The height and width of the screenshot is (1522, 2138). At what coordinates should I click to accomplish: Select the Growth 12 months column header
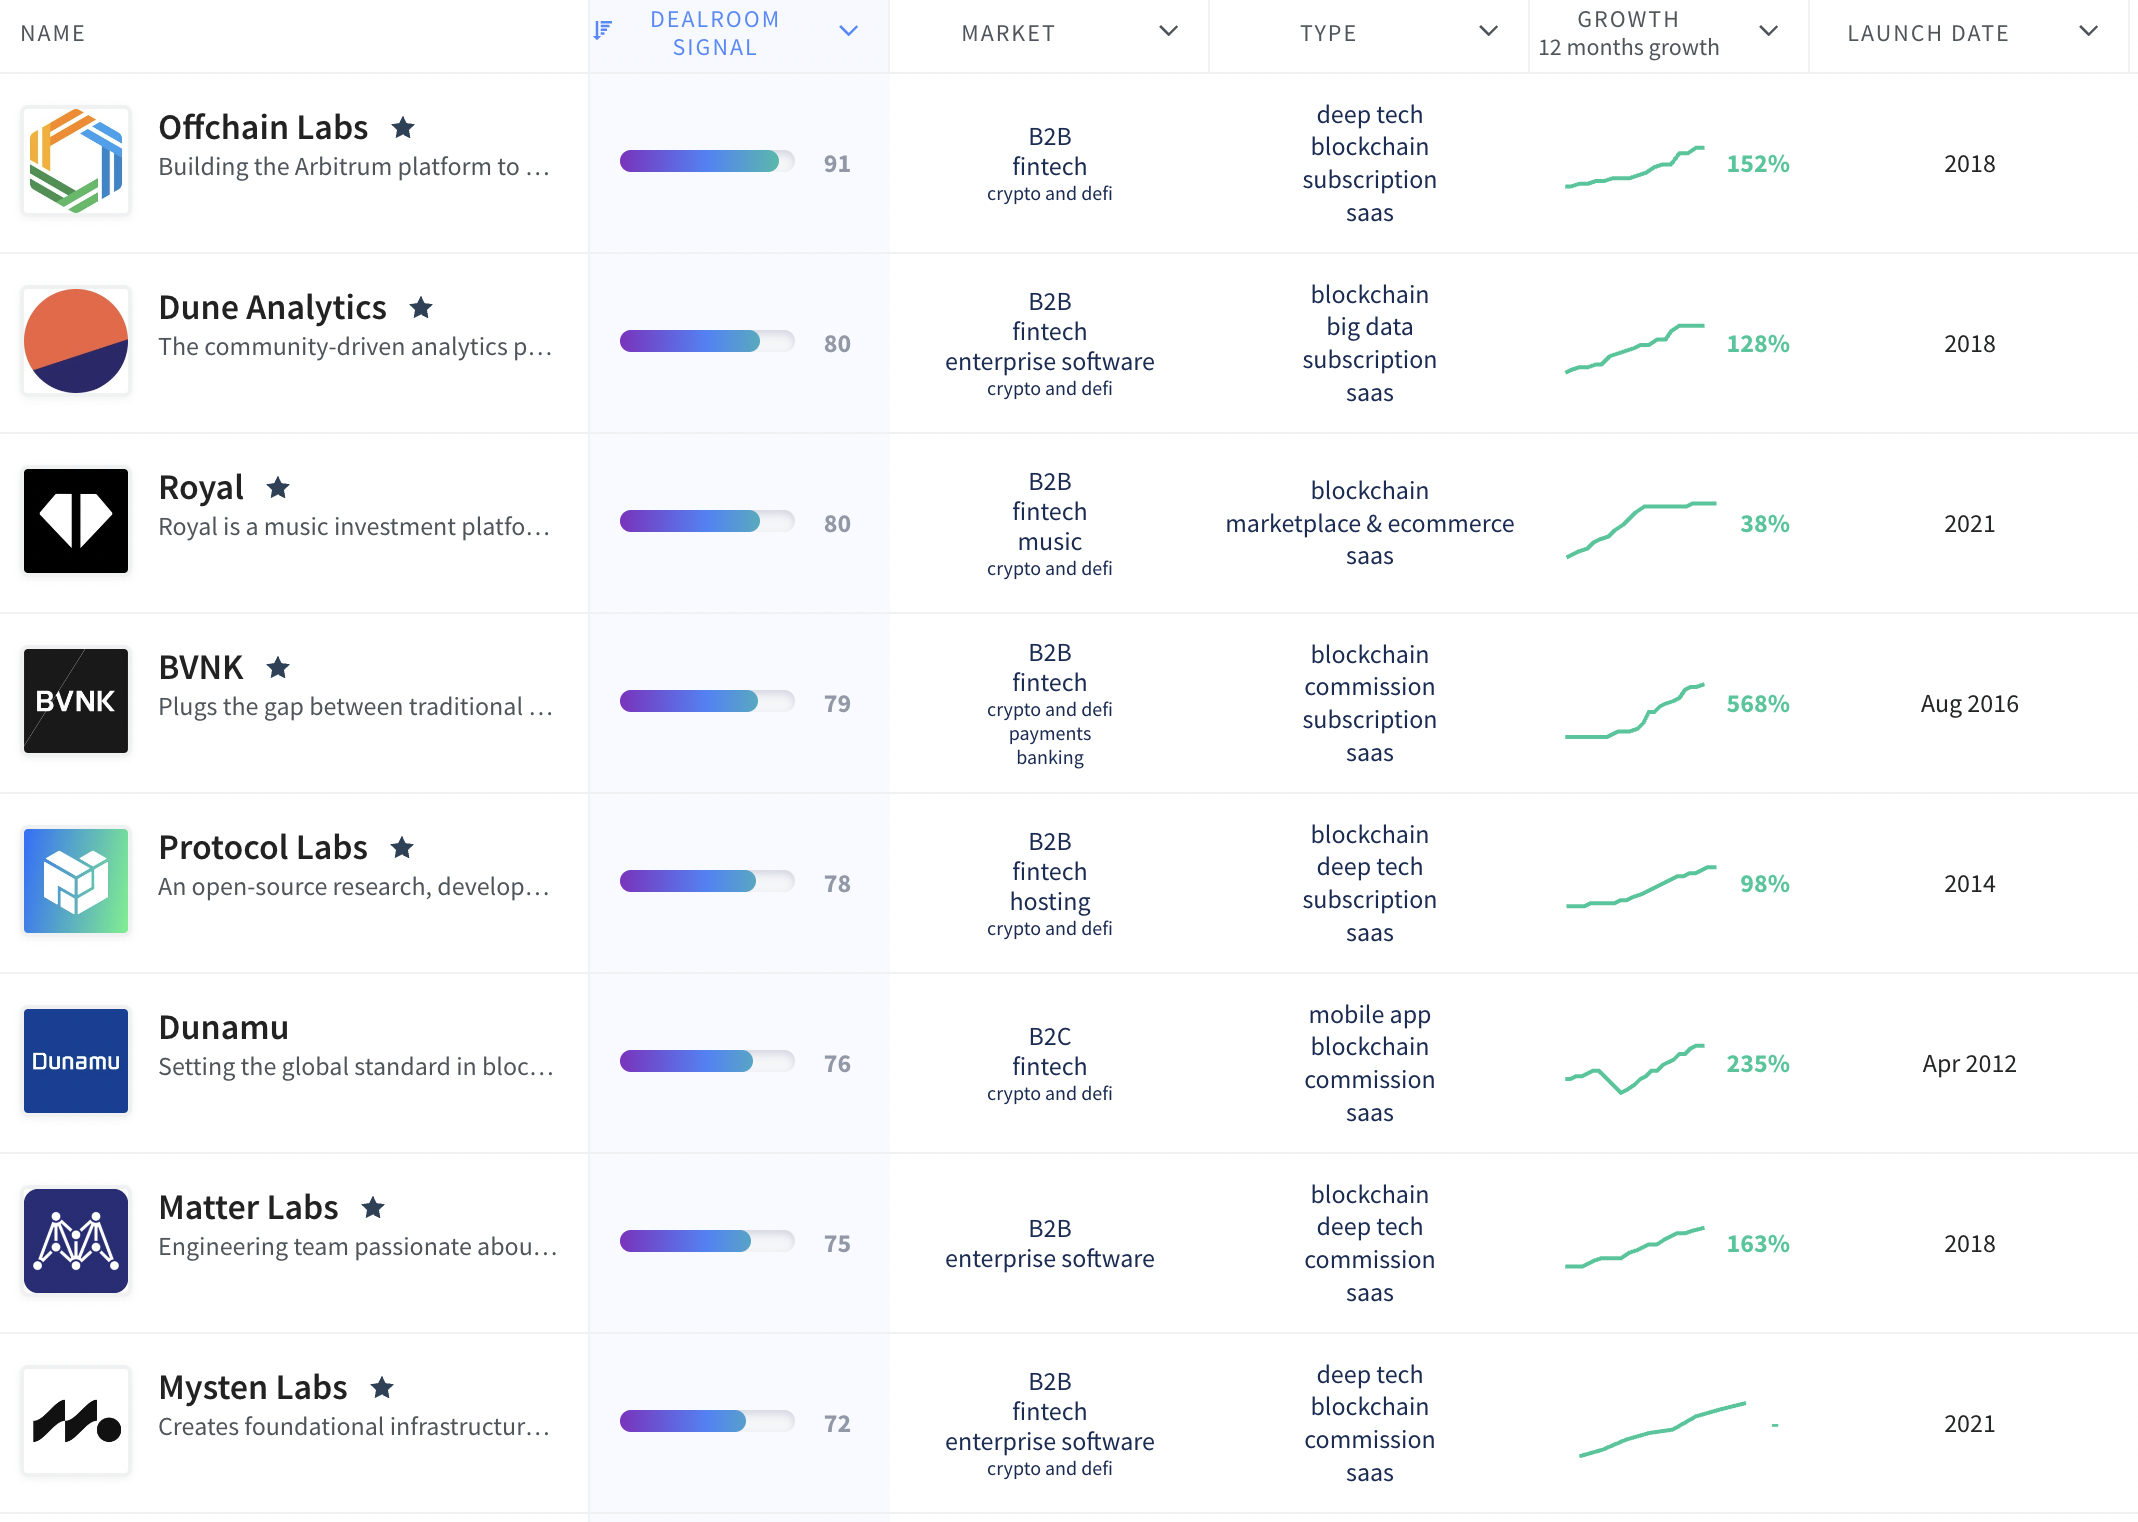1628,32
